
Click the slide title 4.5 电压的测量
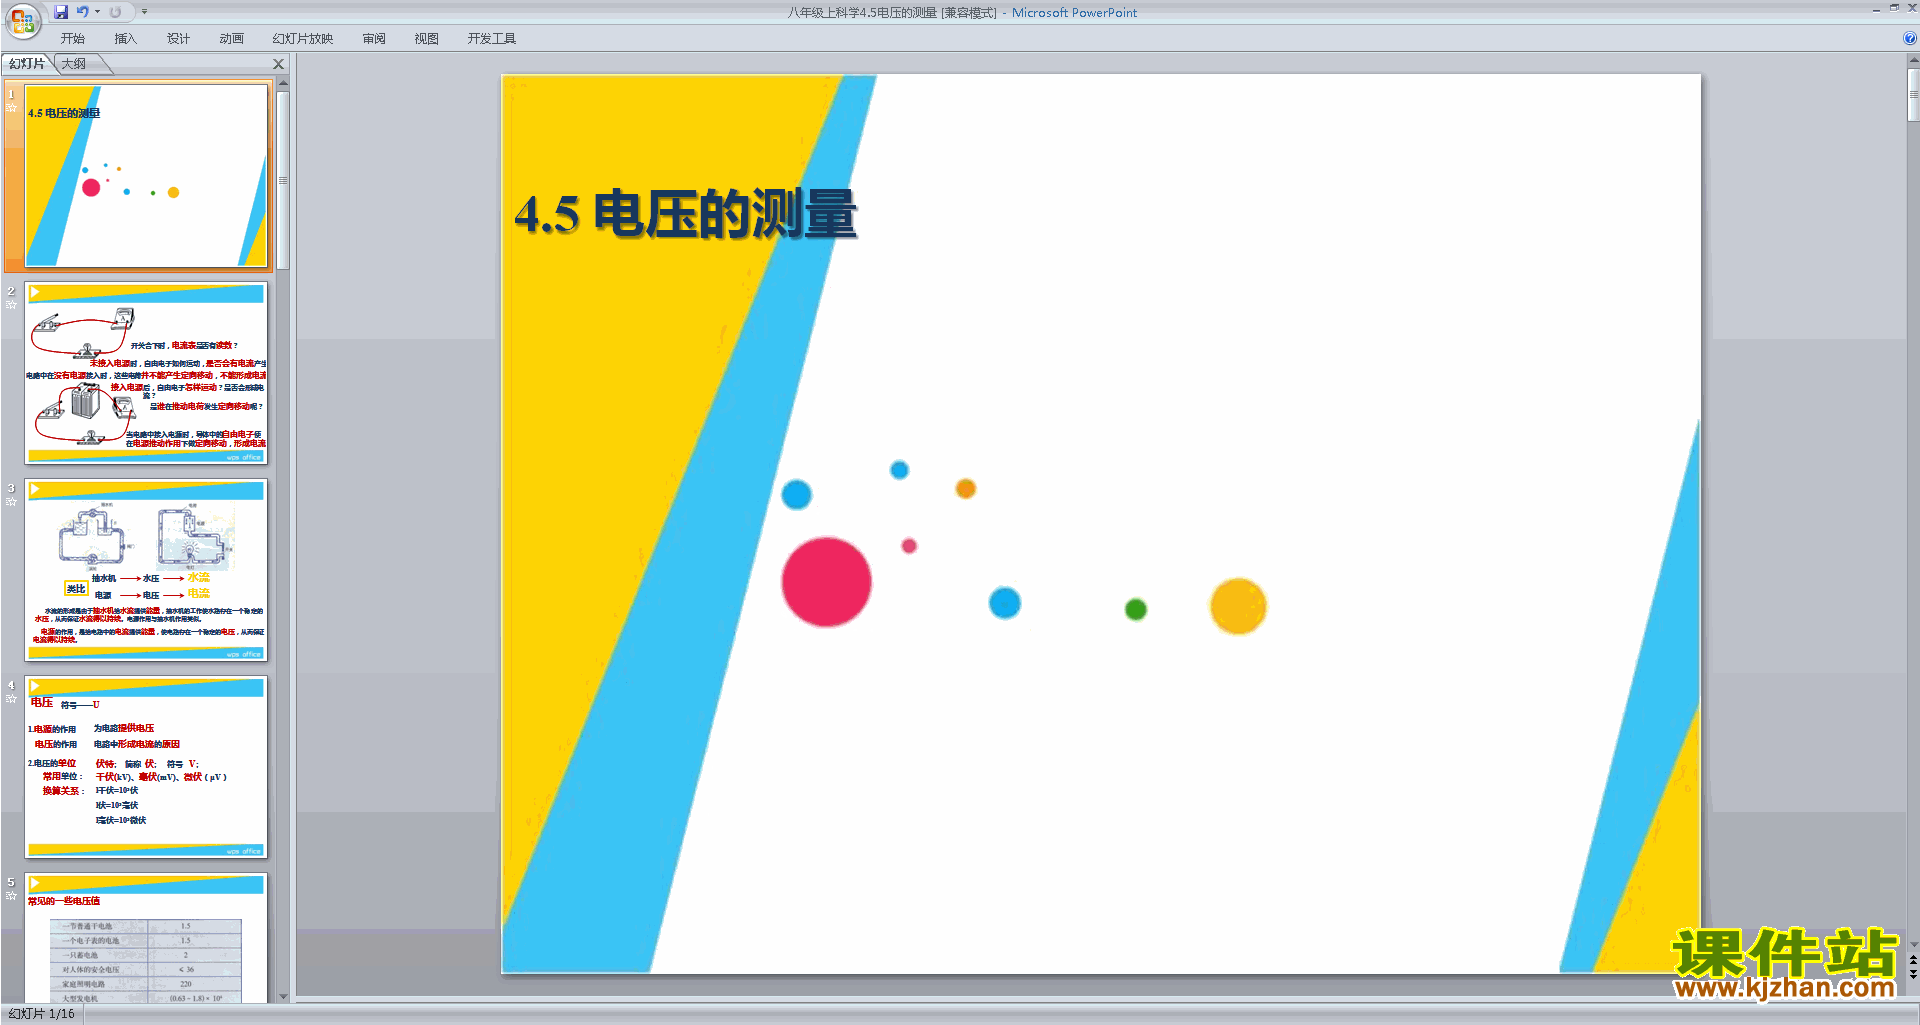(686, 214)
